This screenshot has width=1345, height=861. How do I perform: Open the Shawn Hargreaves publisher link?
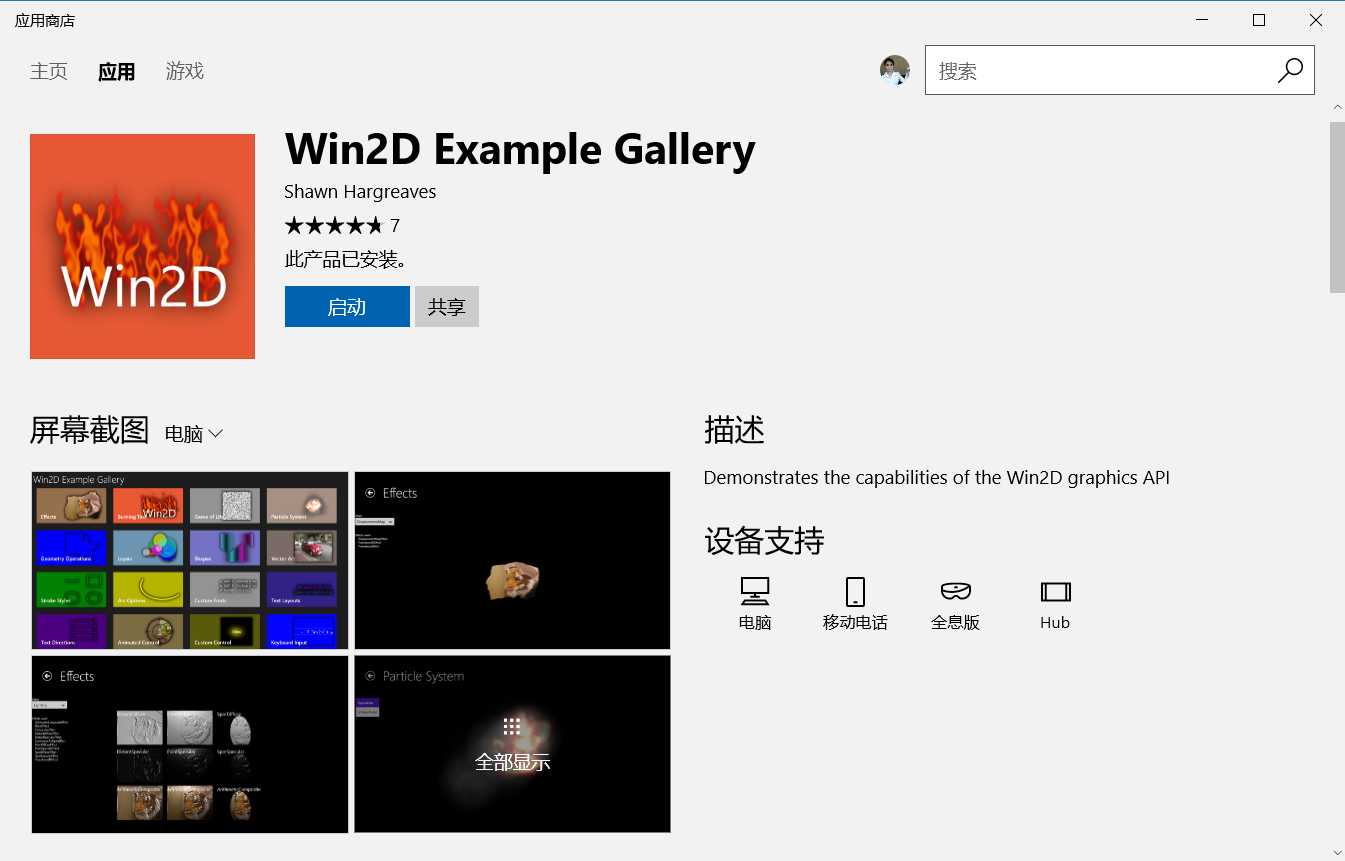tap(360, 192)
